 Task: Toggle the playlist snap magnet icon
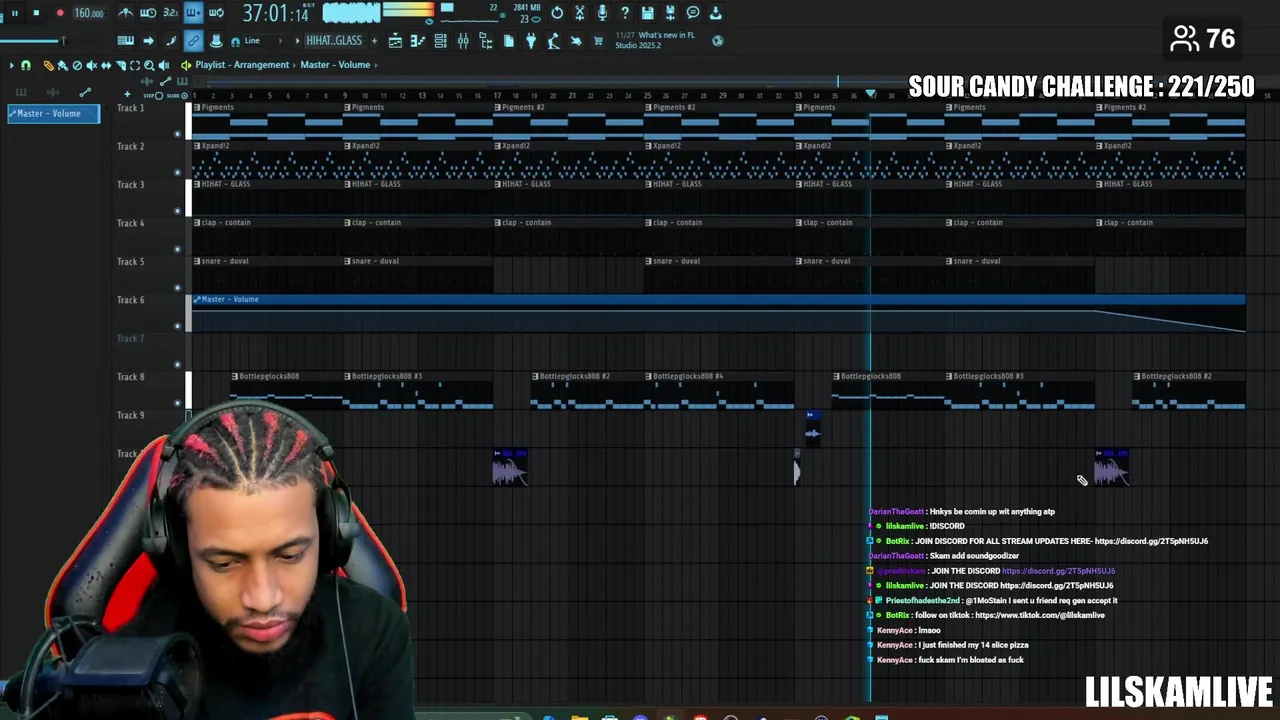(x=26, y=65)
